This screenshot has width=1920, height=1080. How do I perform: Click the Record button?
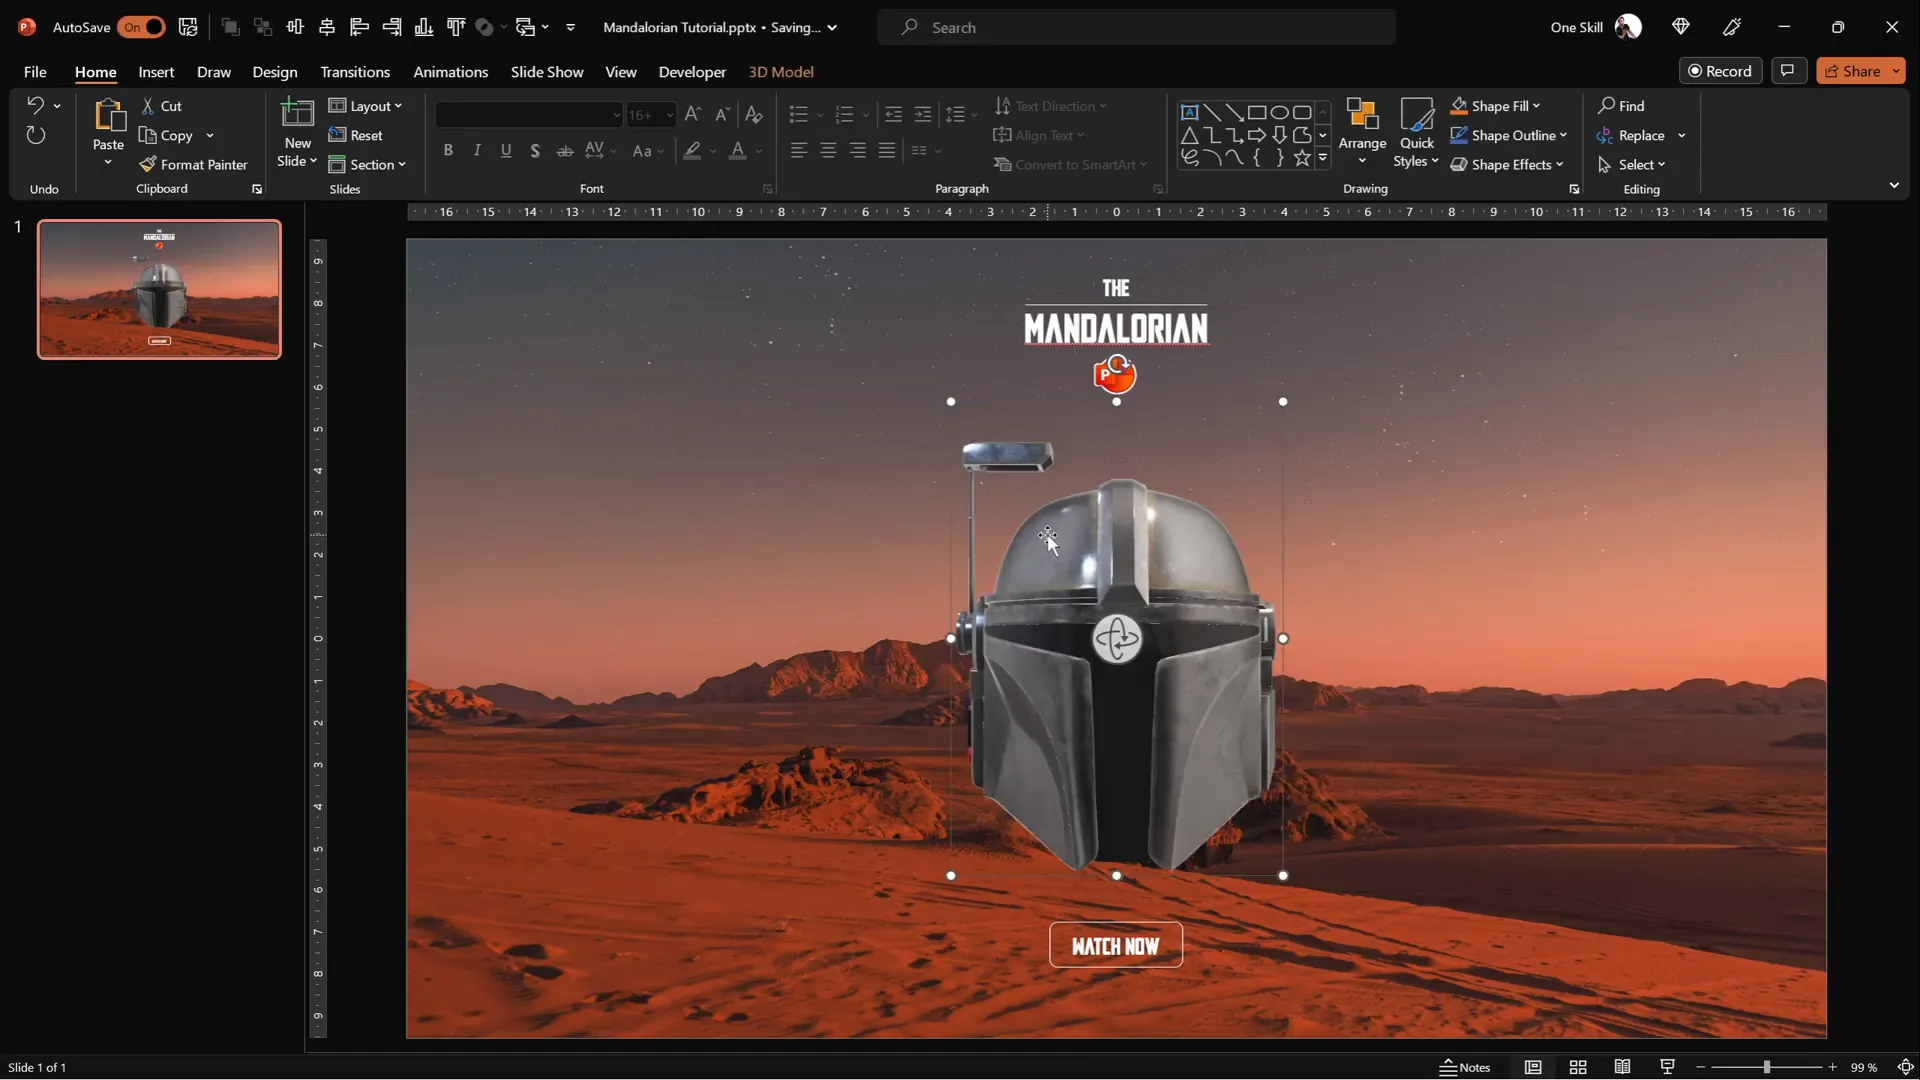(1720, 71)
